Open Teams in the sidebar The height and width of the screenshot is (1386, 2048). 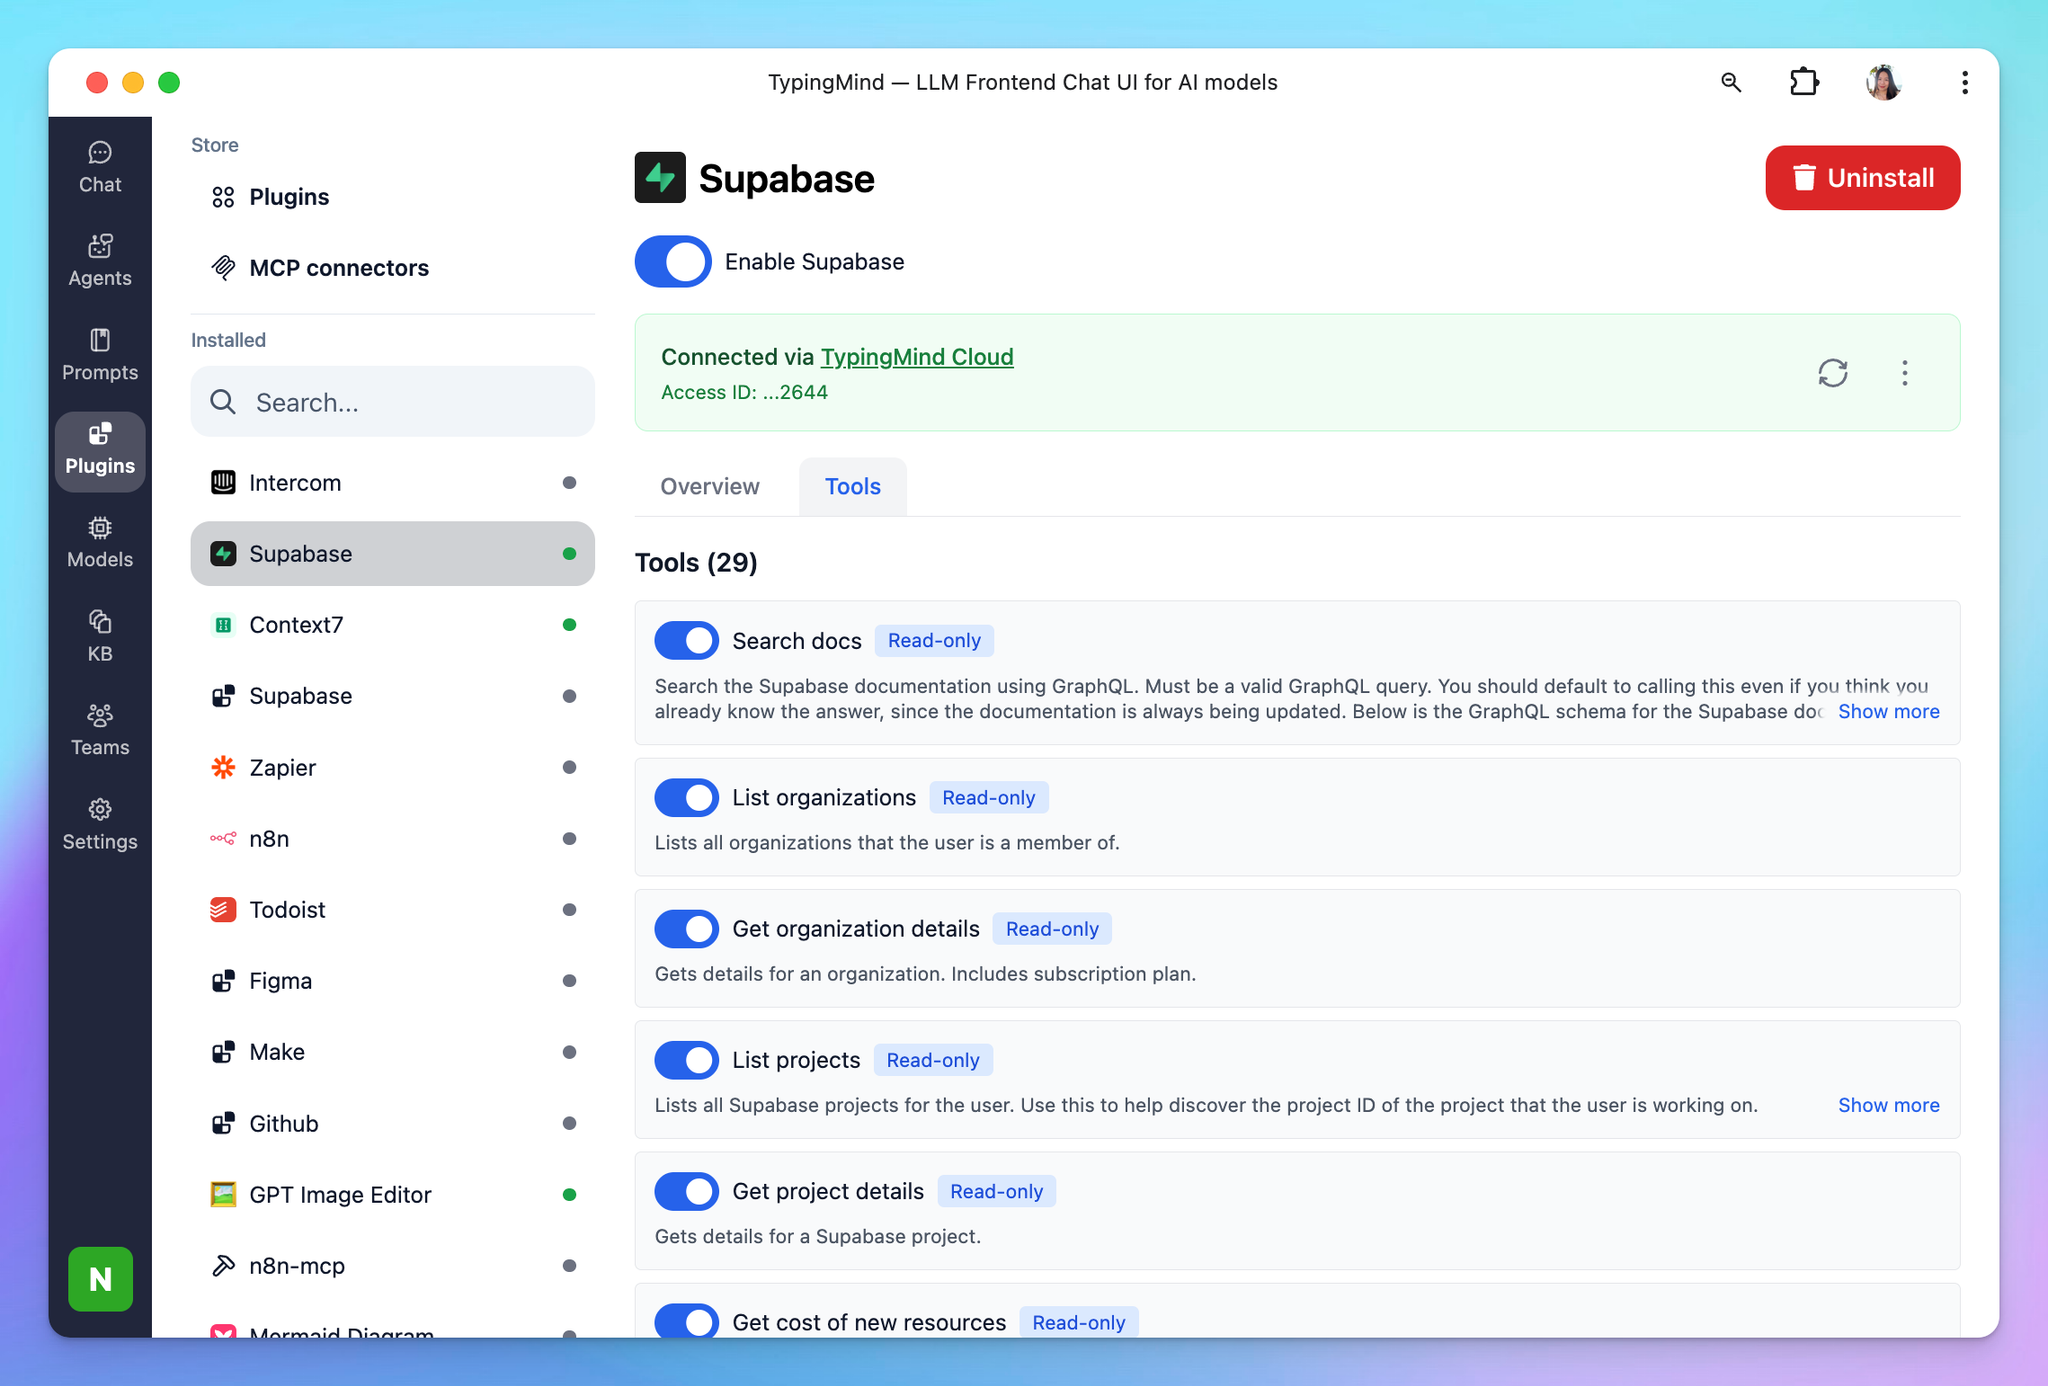click(100, 729)
